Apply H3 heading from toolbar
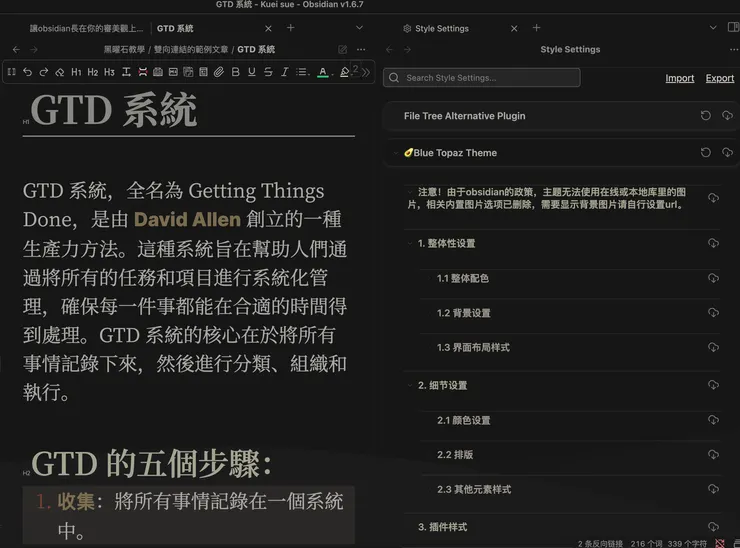This screenshot has height=548, width=740. (109, 72)
